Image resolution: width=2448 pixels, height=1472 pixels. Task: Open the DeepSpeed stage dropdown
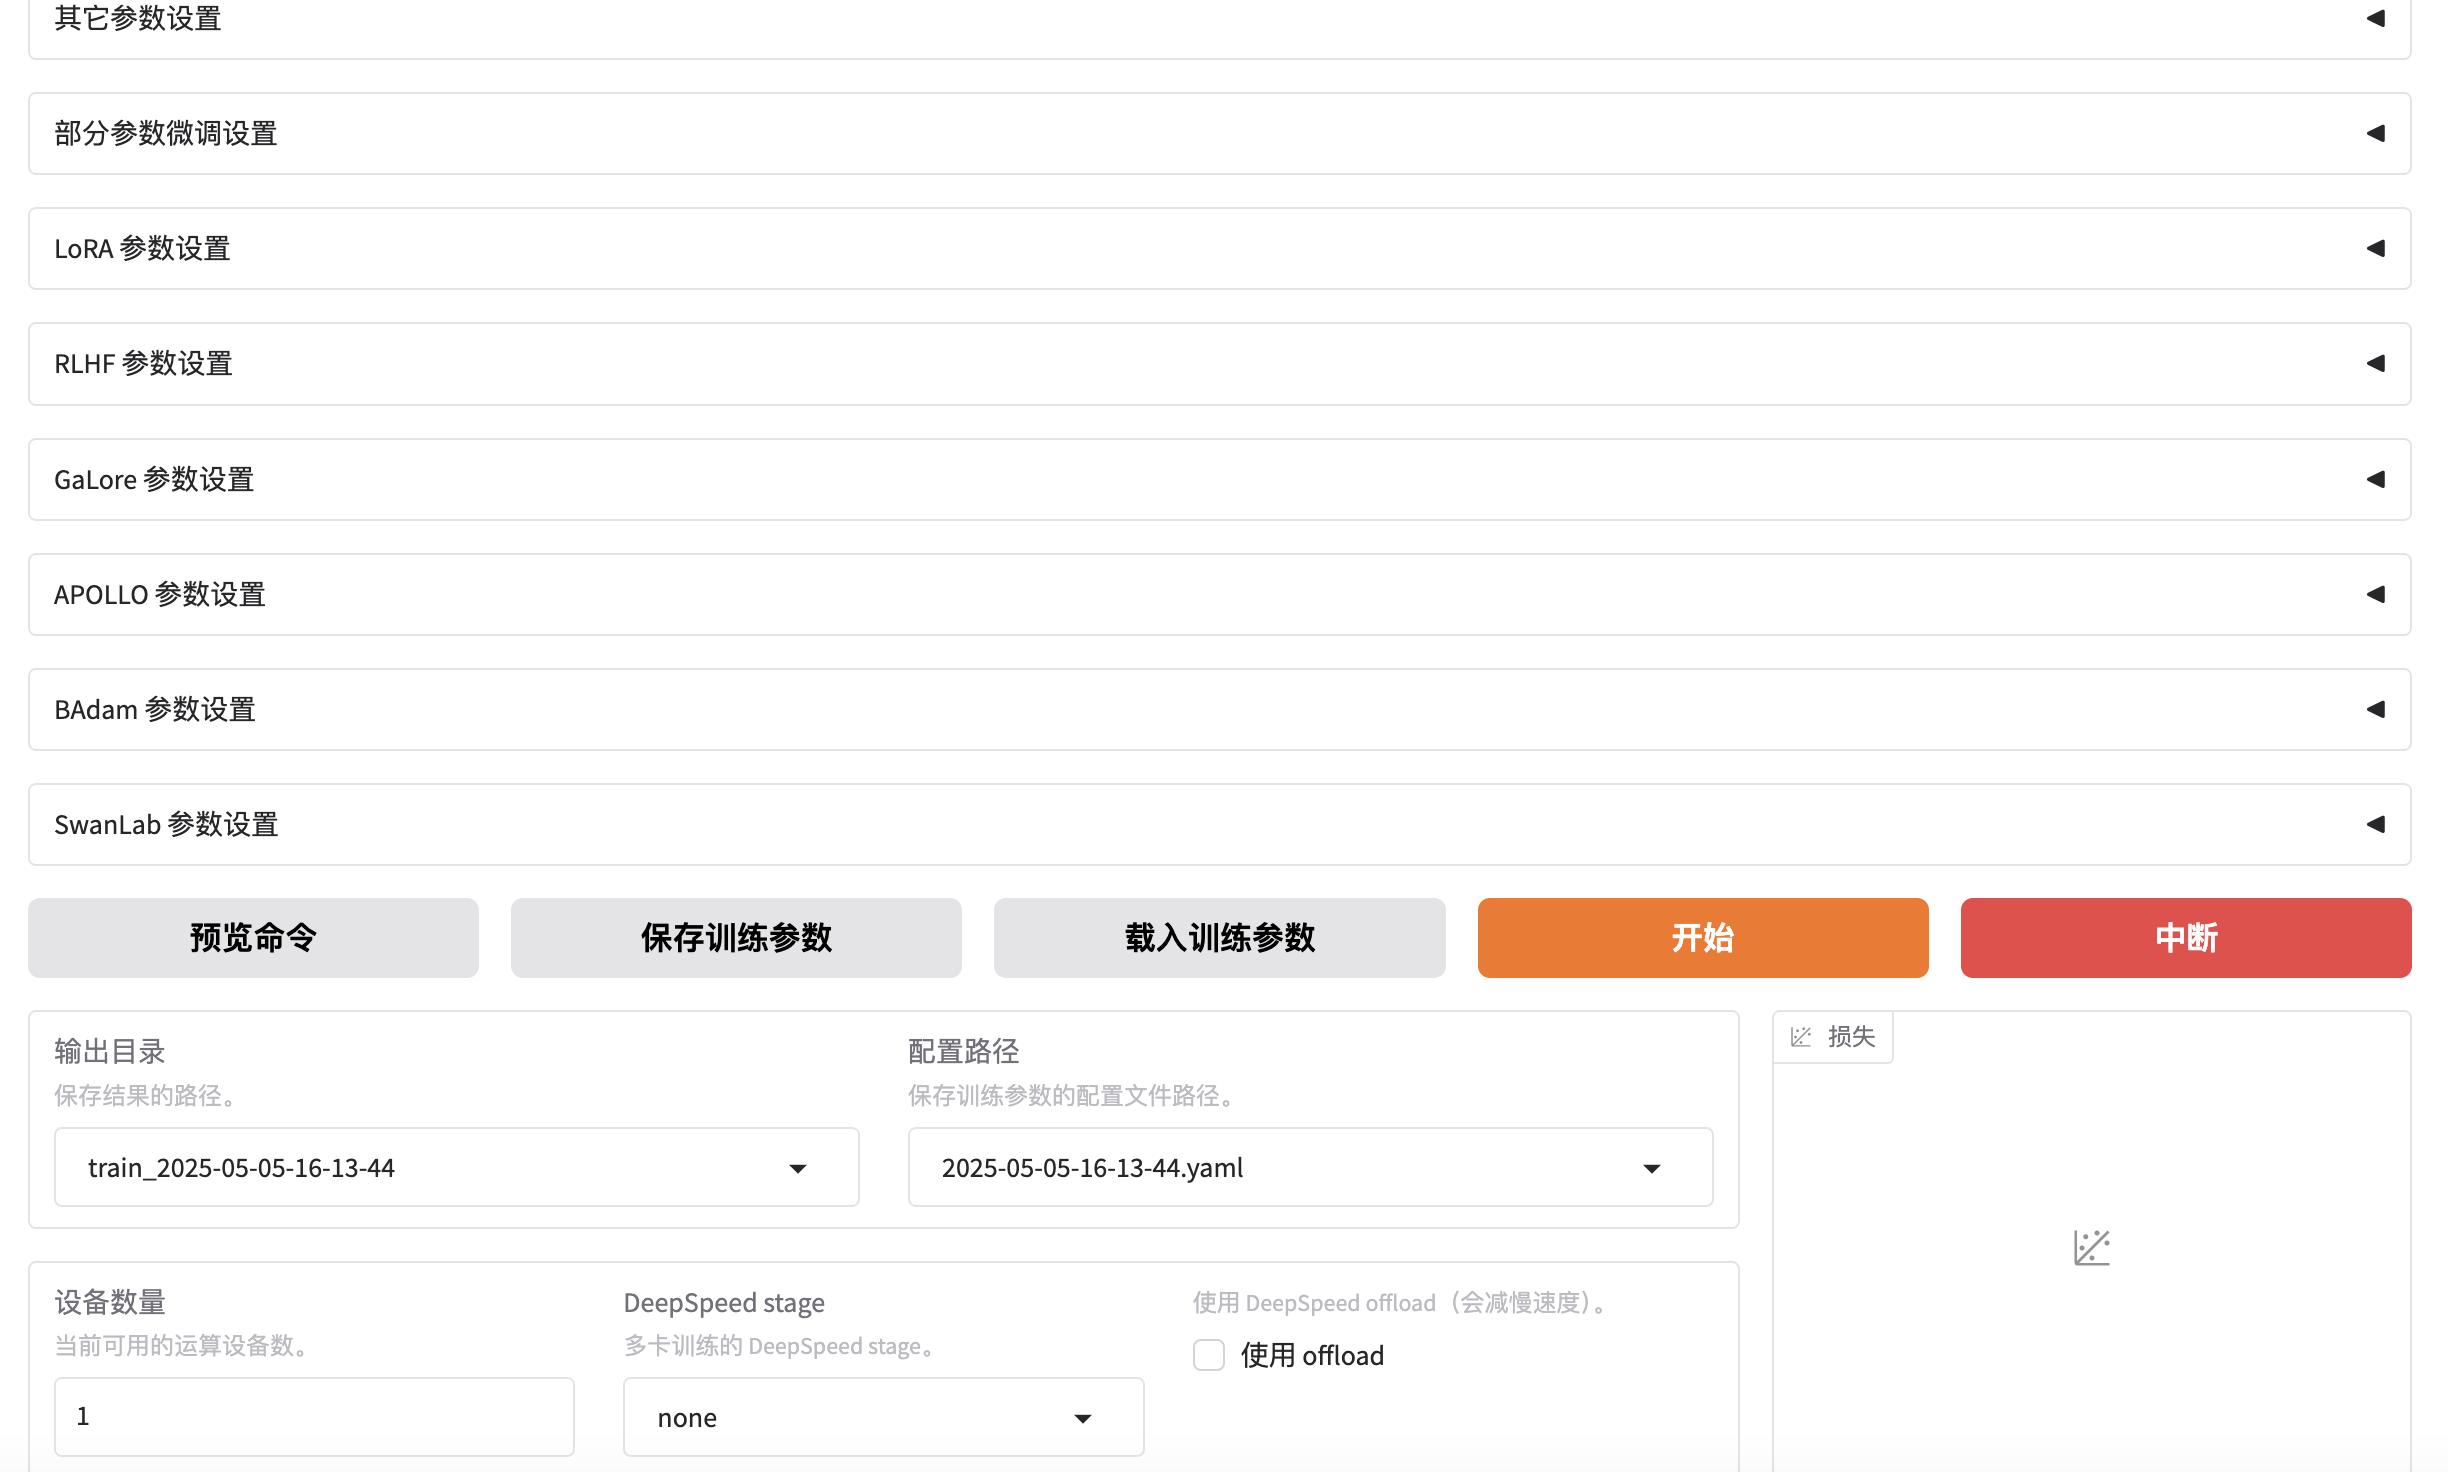click(x=1082, y=1418)
